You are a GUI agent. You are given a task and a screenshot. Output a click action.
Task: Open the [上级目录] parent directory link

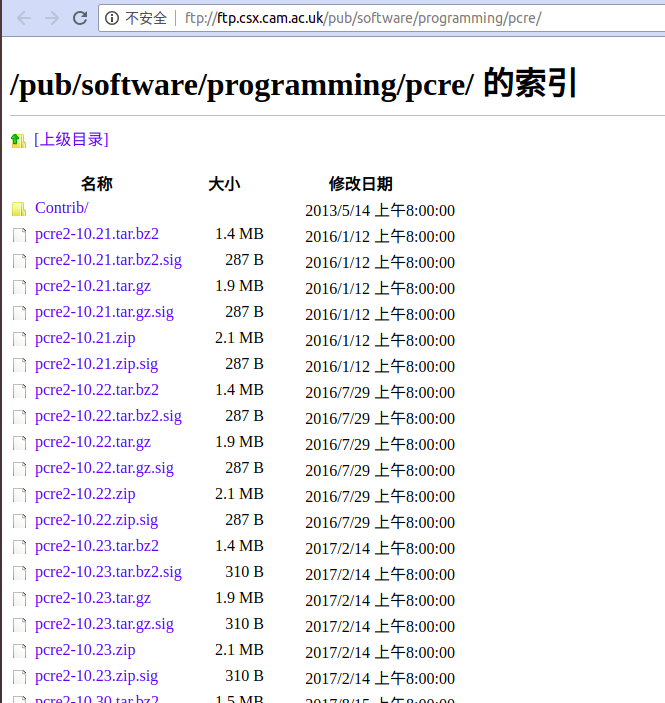71,139
